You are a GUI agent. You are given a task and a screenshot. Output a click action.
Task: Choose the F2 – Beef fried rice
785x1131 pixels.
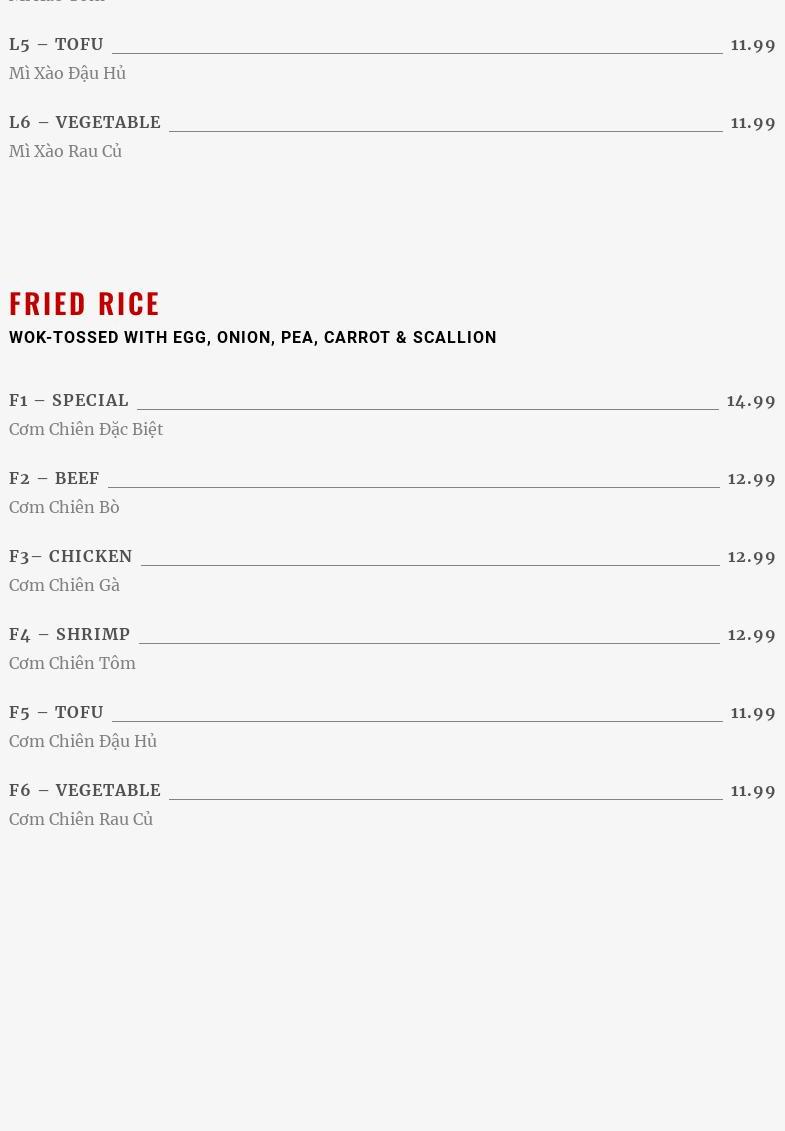(x=54, y=479)
